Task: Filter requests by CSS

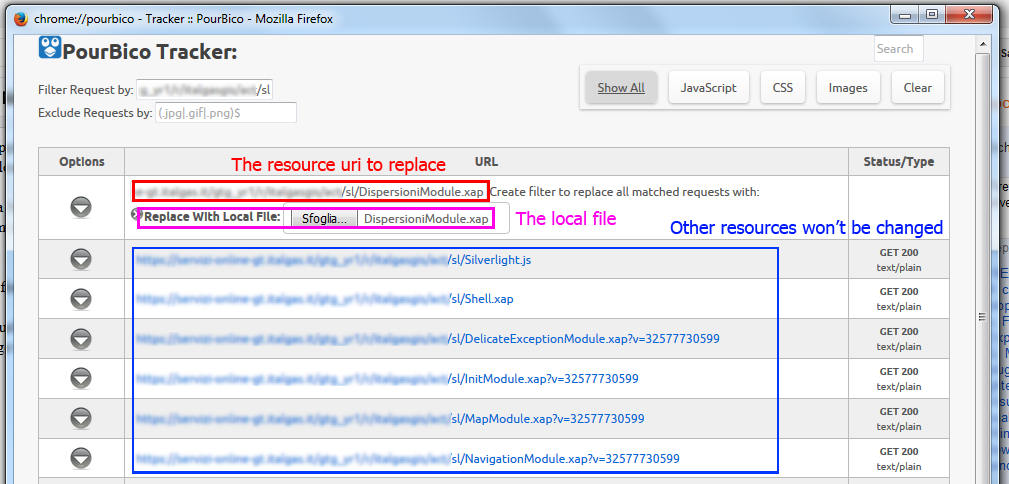Action: coord(782,88)
